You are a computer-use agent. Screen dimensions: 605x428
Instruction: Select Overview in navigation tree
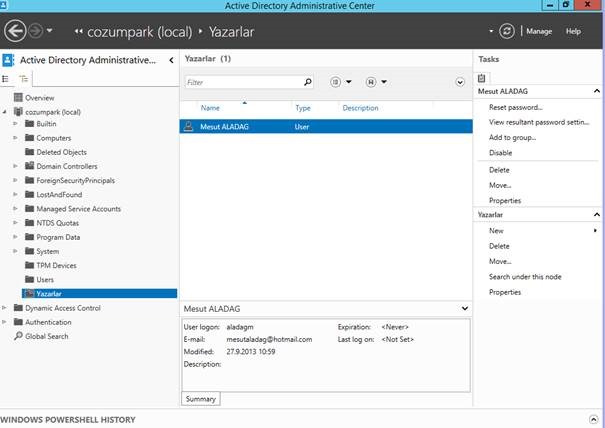coord(40,98)
